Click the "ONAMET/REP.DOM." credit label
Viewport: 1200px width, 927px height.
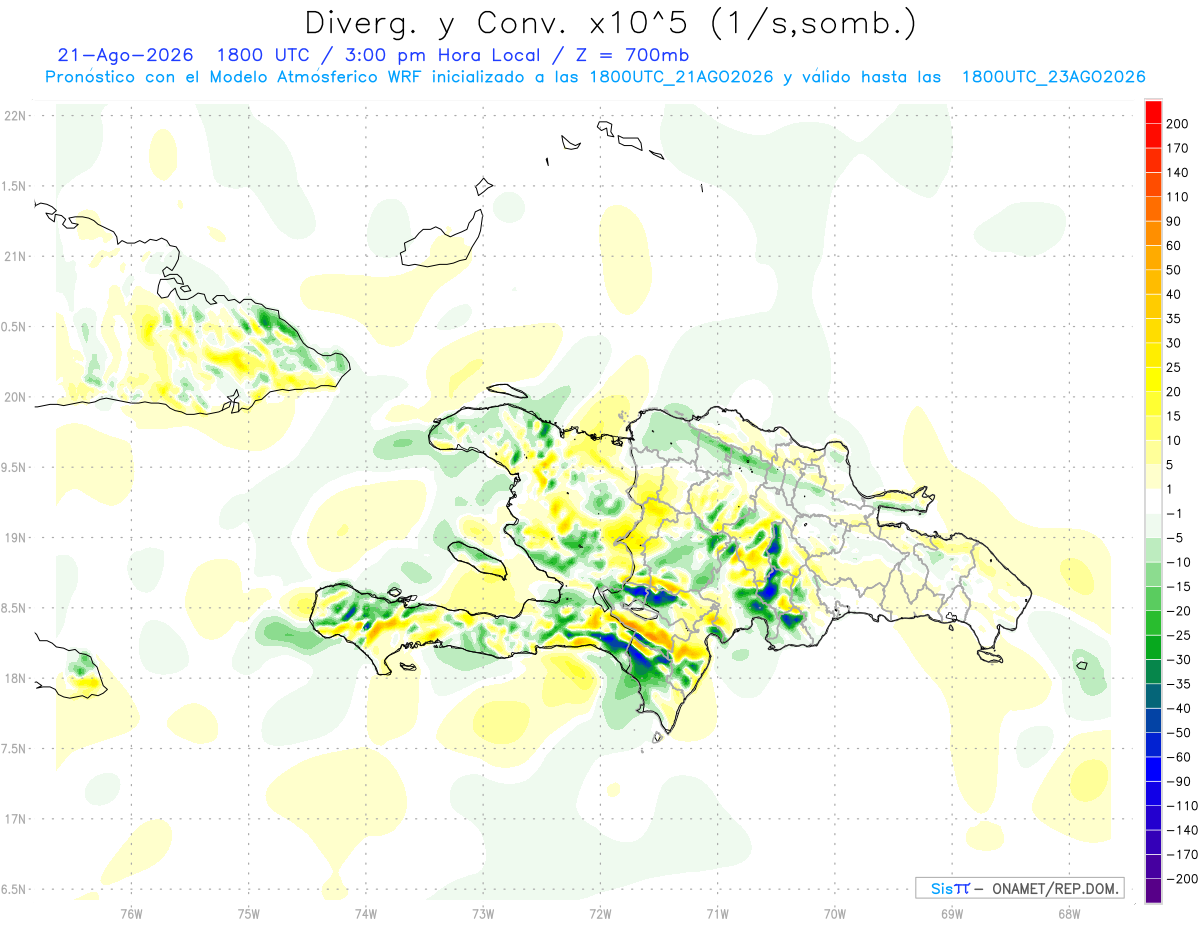tap(1054, 888)
